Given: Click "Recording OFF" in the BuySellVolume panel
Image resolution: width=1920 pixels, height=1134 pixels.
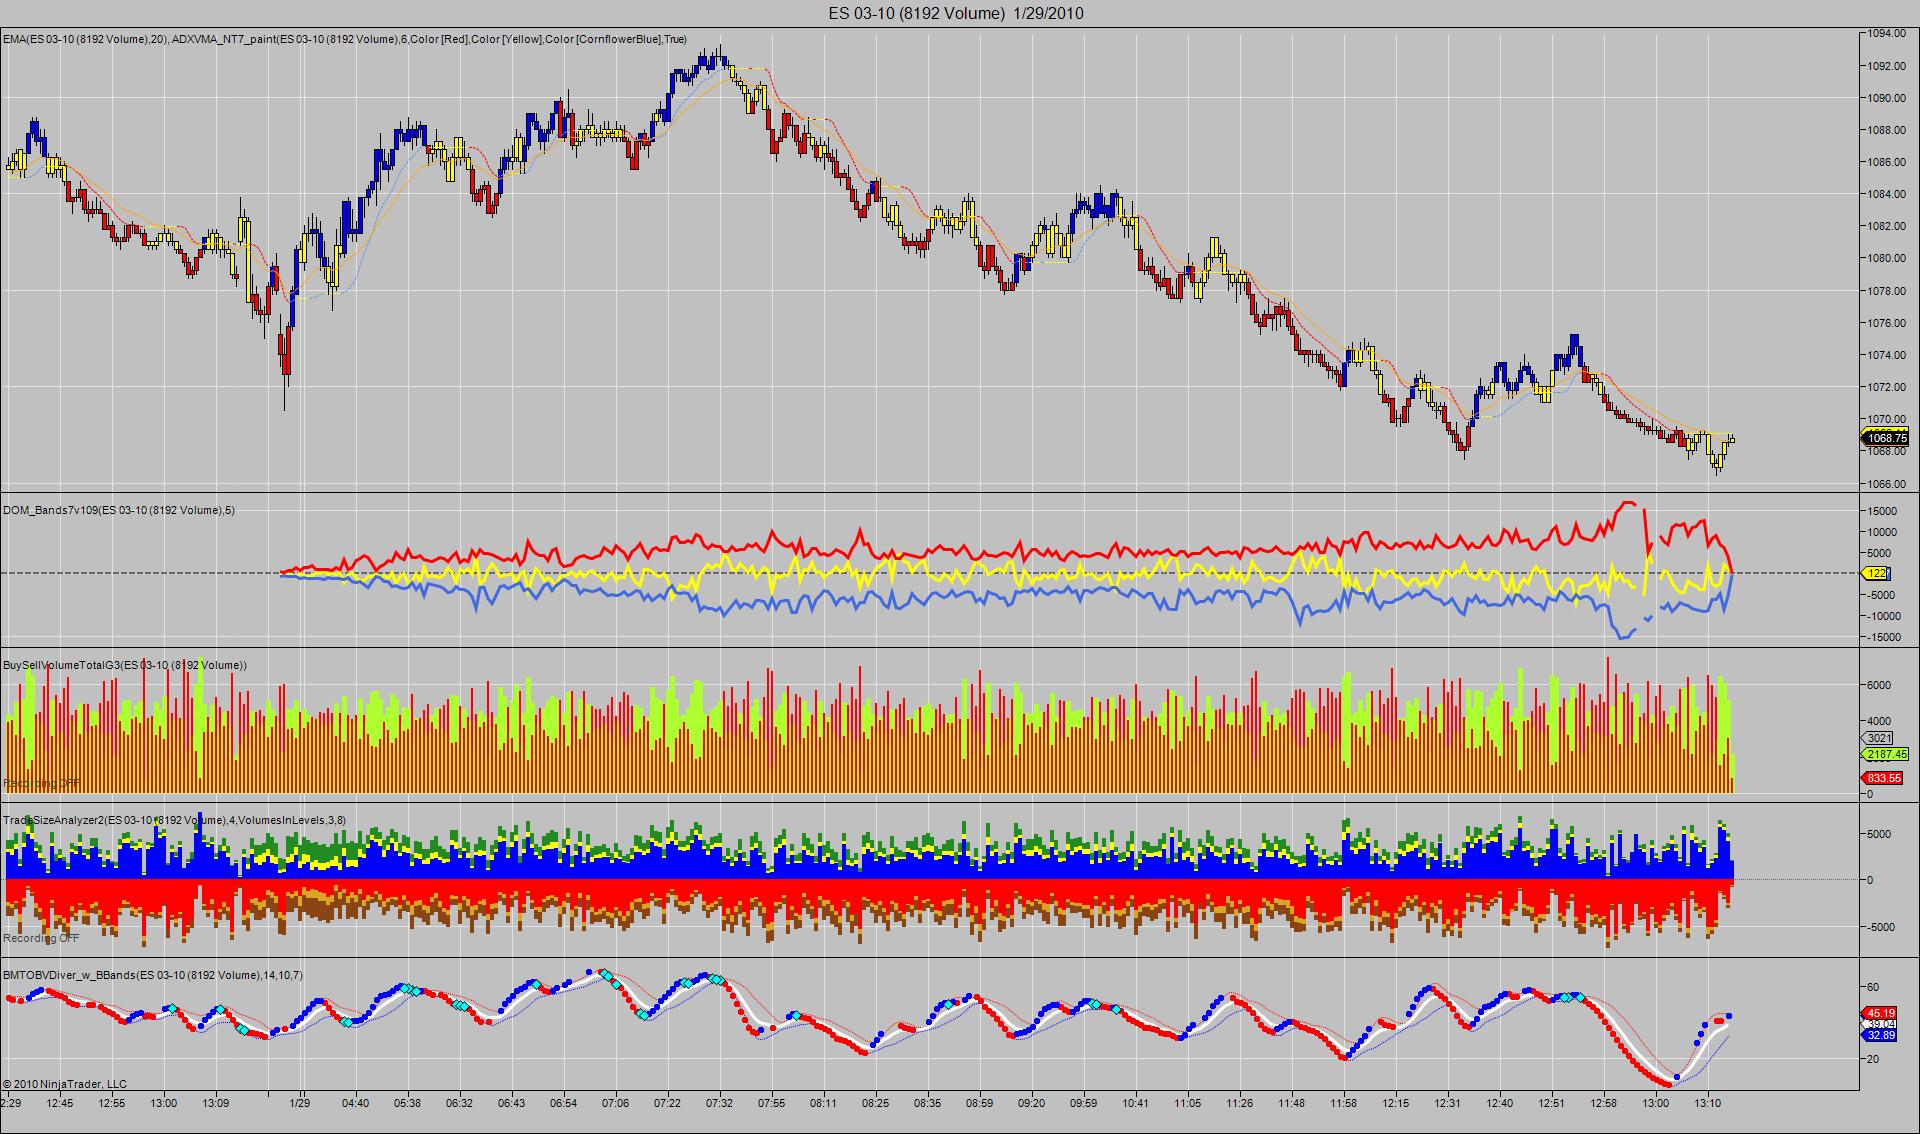Looking at the screenshot, I should pyautogui.click(x=41, y=783).
